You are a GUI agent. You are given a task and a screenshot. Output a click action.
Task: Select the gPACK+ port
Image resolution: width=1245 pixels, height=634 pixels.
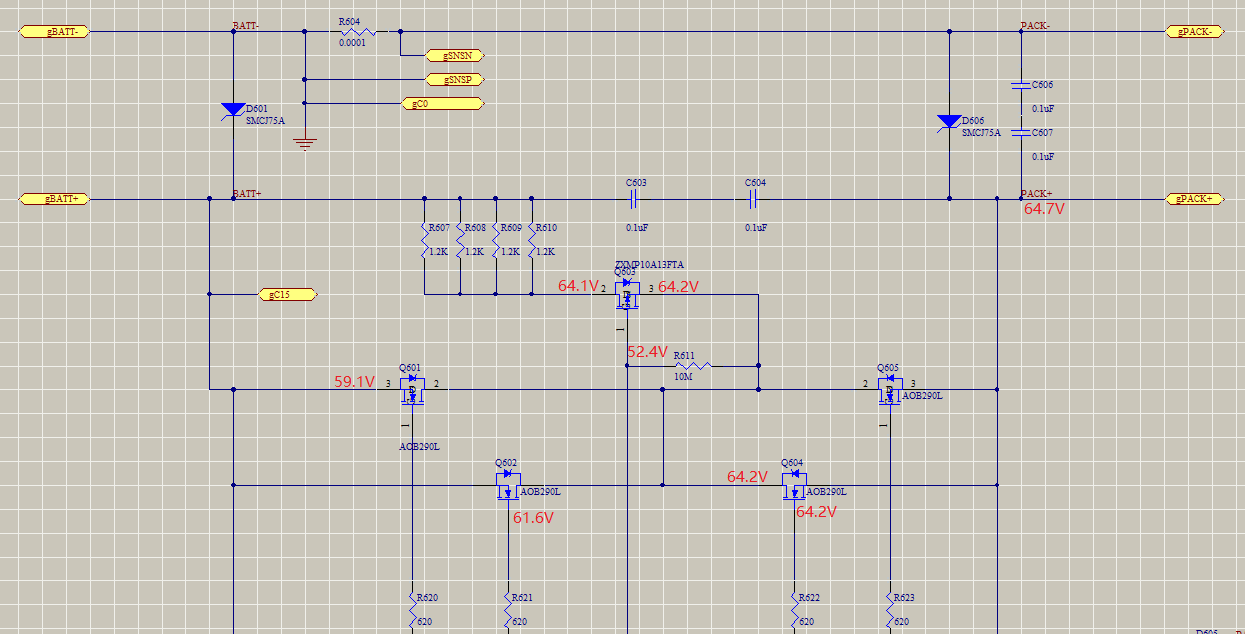(x=1195, y=199)
